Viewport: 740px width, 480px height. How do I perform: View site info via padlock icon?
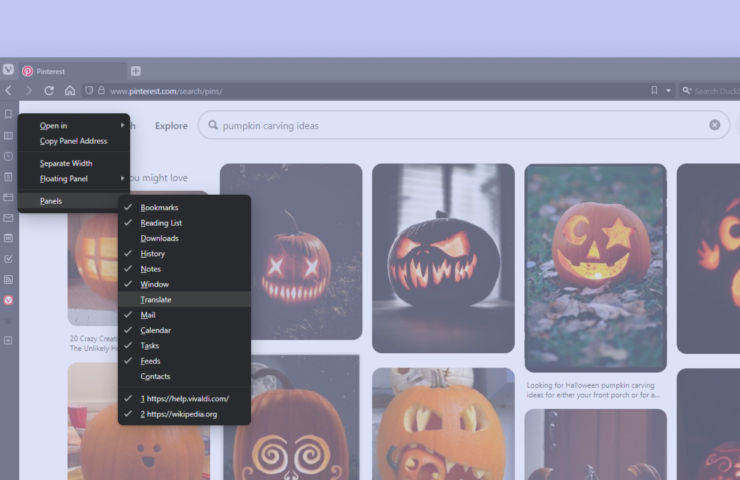[101, 90]
